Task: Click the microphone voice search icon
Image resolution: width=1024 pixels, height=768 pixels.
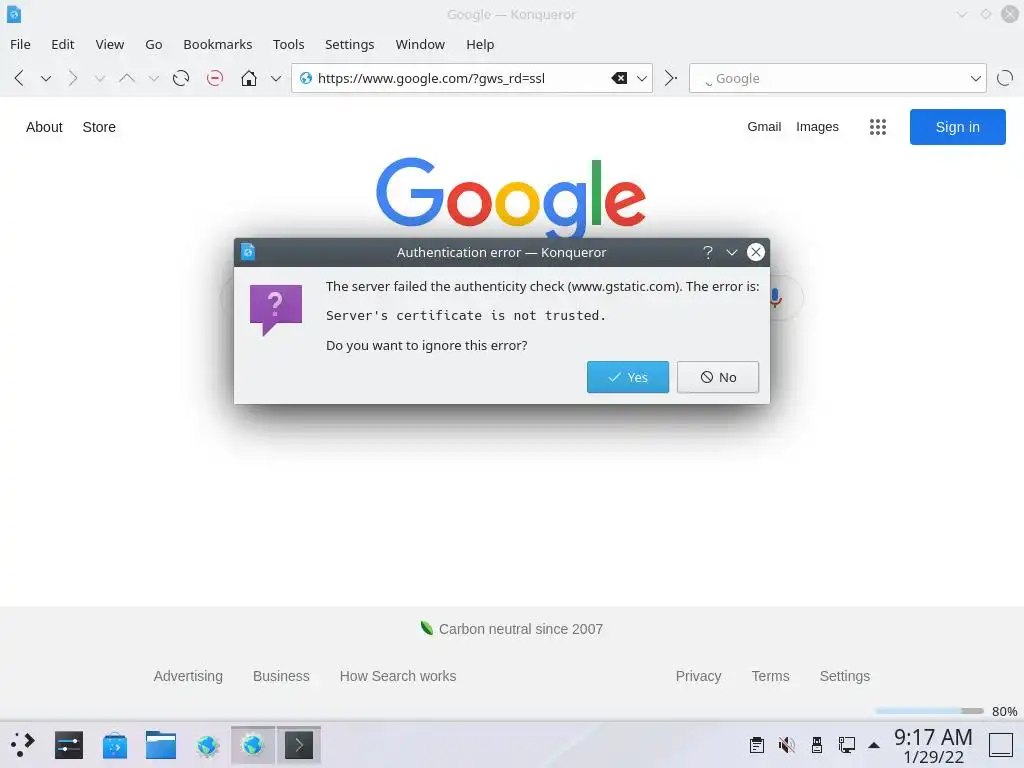Action: tap(776, 298)
